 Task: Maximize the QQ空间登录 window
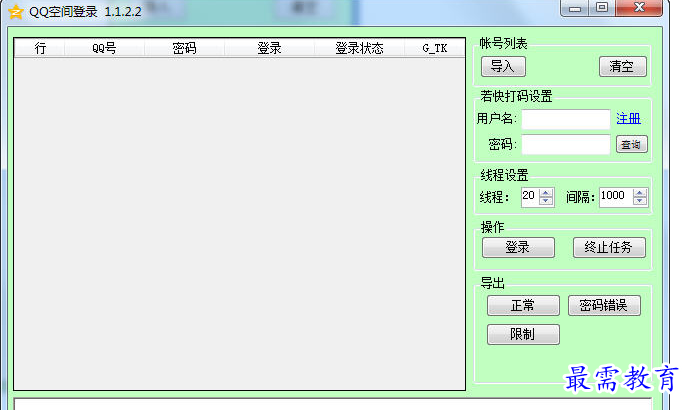[602, 8]
